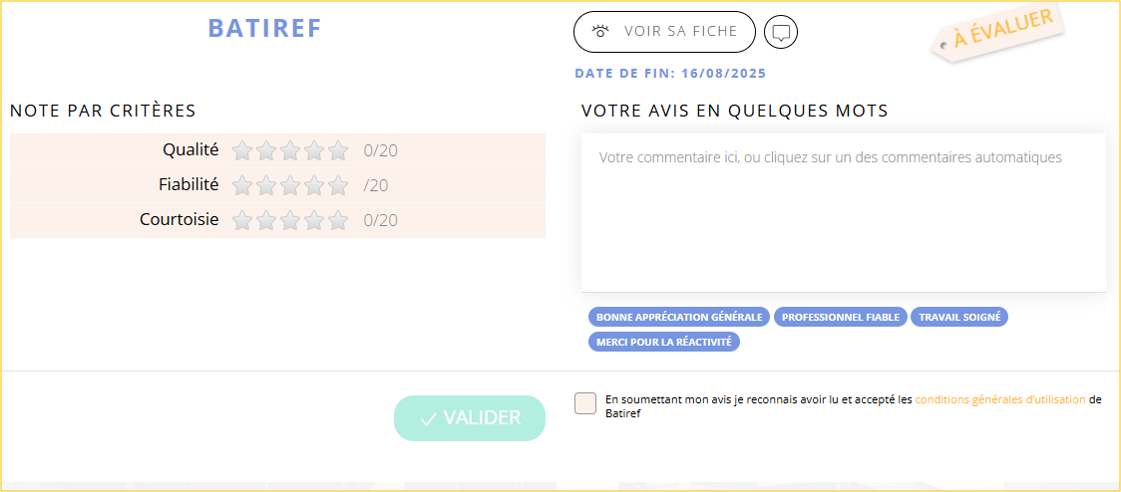Focus the comment text area

(843, 212)
